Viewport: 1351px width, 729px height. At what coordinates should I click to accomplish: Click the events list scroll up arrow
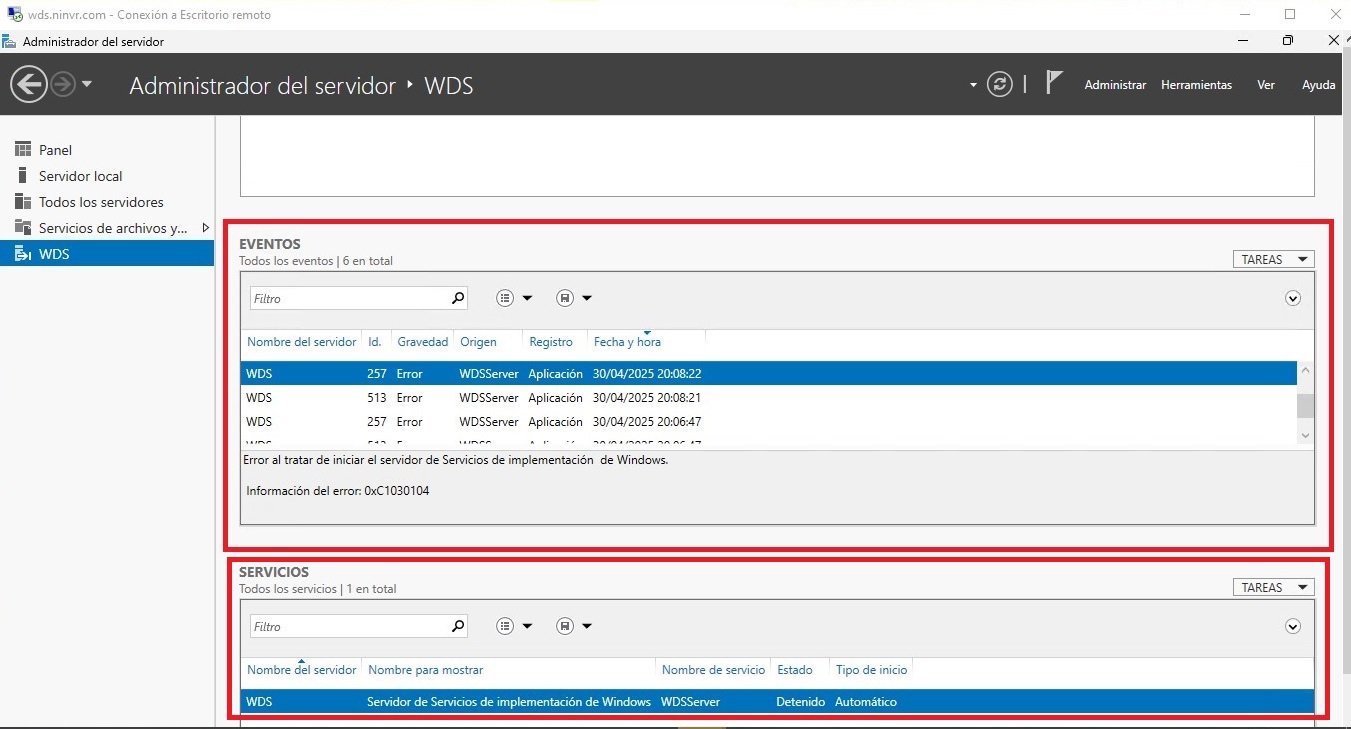pyautogui.click(x=1305, y=371)
